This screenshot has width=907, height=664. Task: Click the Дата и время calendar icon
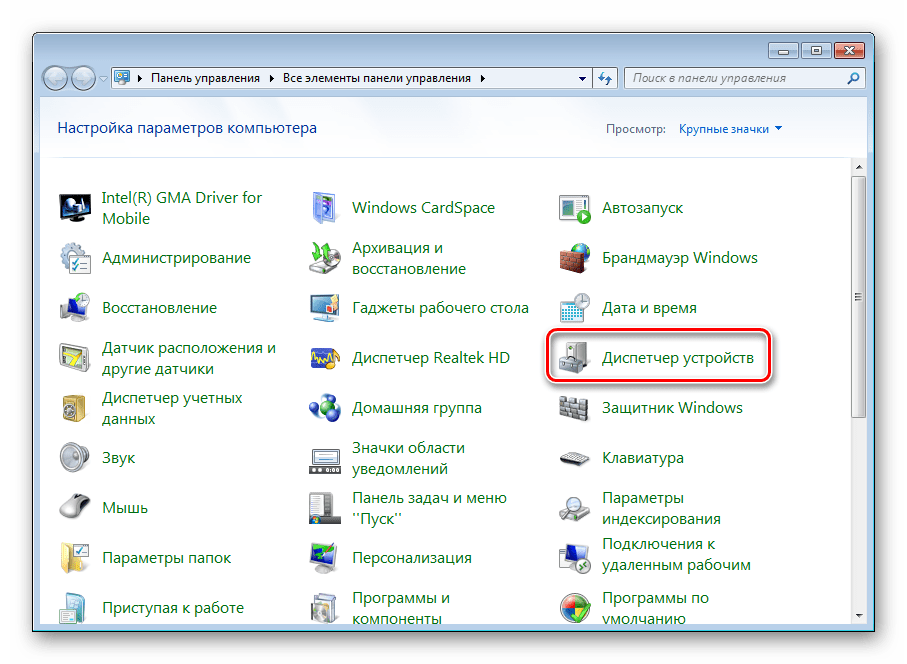tap(575, 308)
